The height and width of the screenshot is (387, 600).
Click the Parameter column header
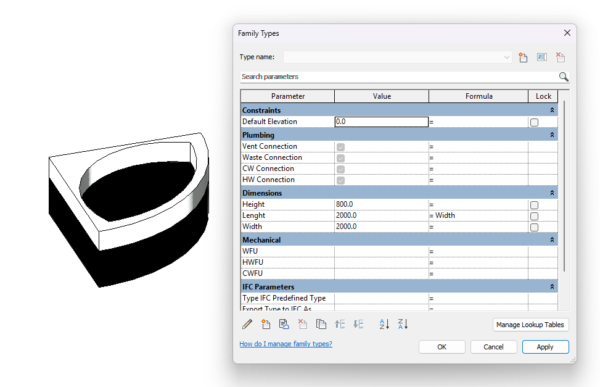click(288, 96)
